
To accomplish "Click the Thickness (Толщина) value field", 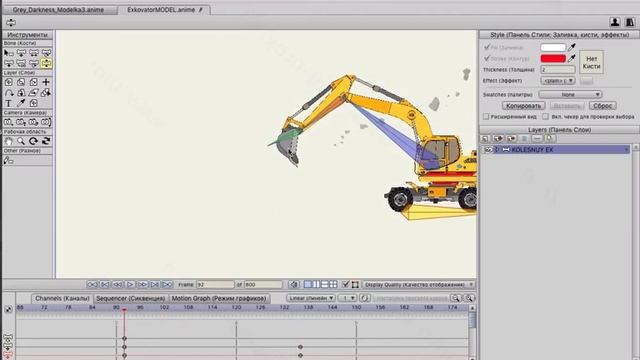I will pos(558,70).
